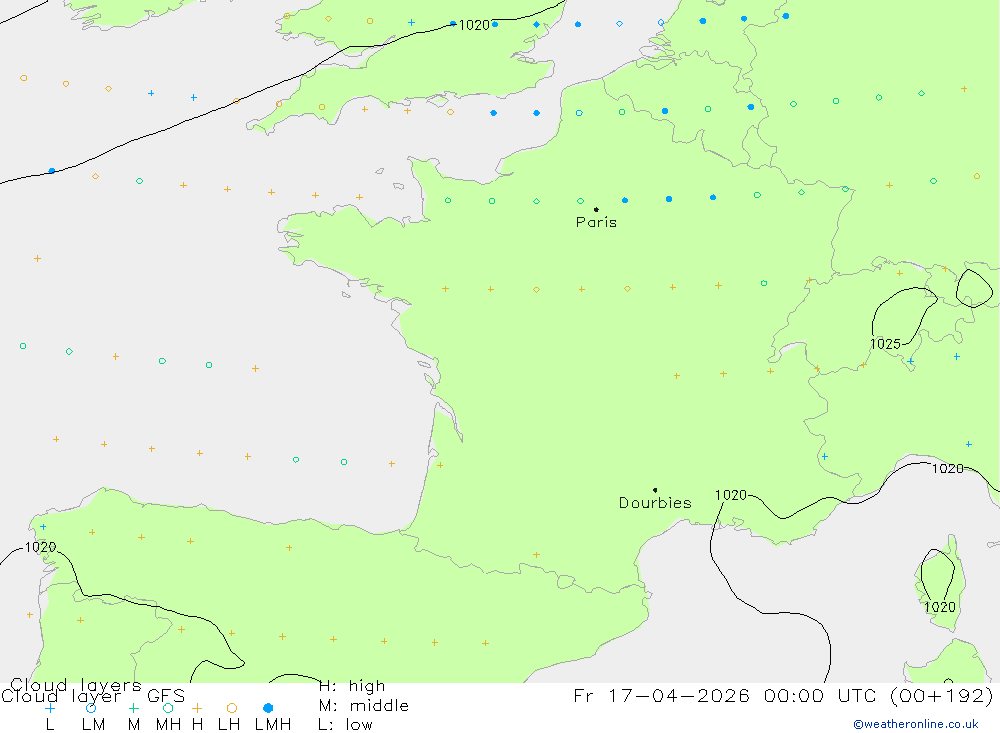This screenshot has height=733, width=1000.
Task: Click the green circle MH legend symbol
Action: click(x=168, y=708)
